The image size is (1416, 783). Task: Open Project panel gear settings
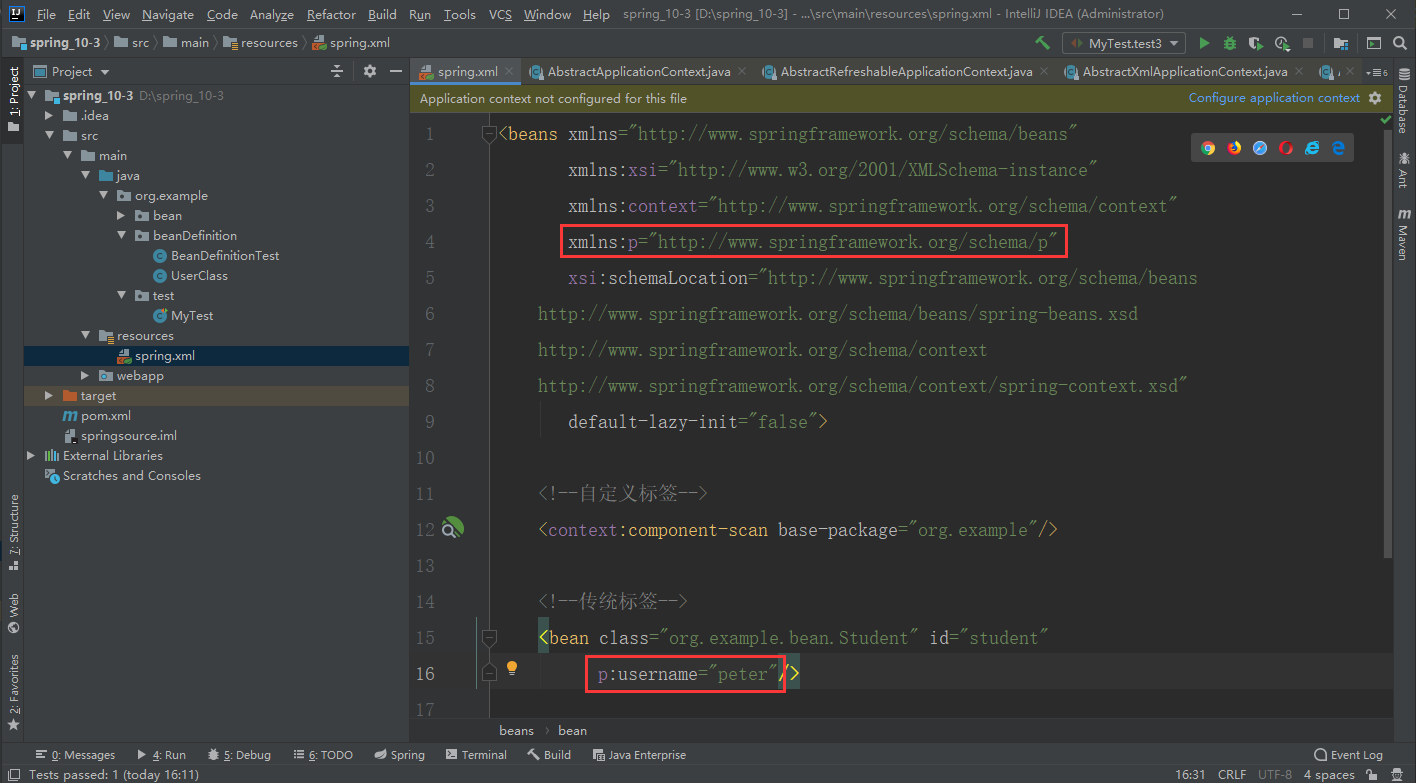click(x=370, y=71)
